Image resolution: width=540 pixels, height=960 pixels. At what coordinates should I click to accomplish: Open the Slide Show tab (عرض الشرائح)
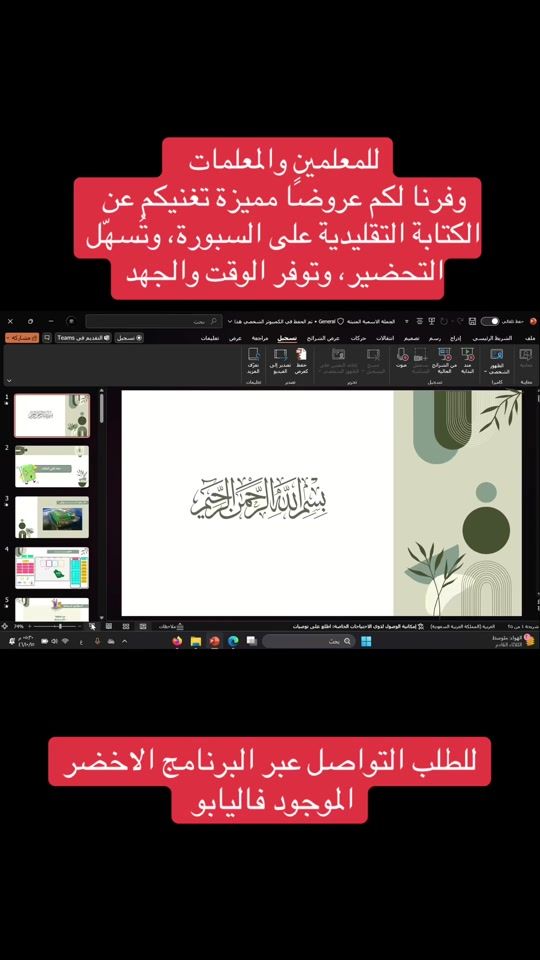[323, 338]
